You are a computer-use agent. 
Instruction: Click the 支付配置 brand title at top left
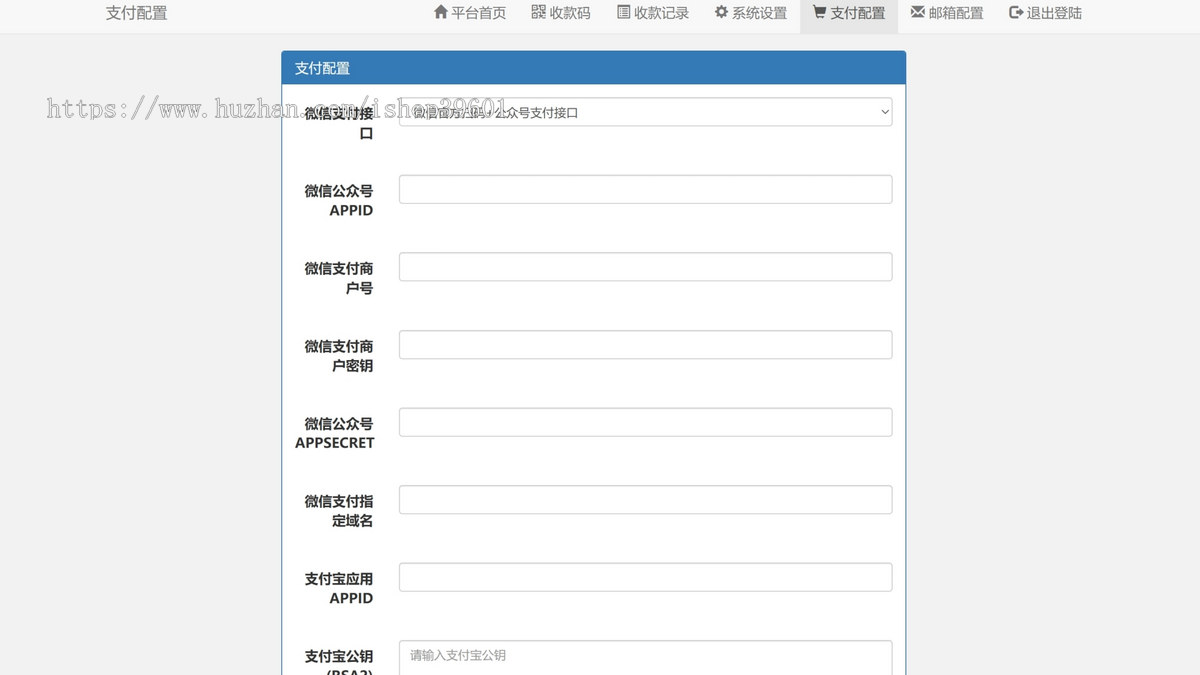(x=137, y=13)
